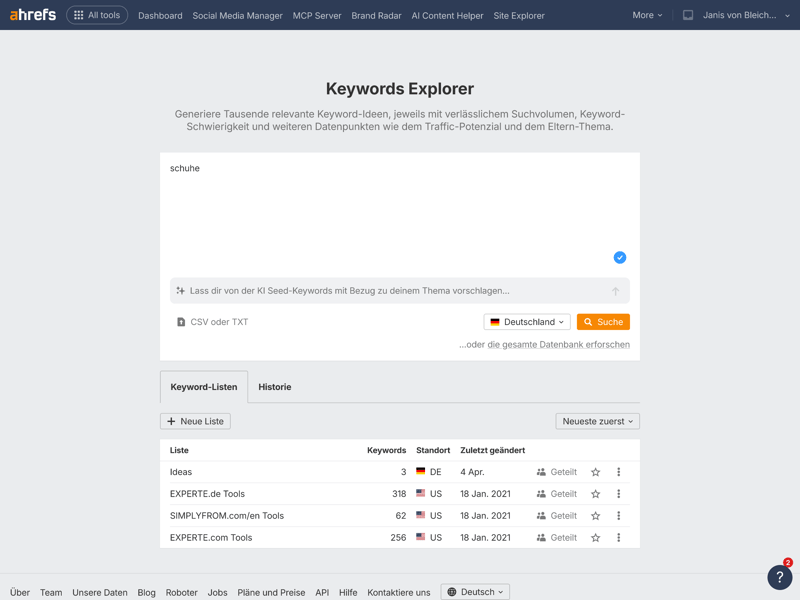Open Unsere Daten footer link
Viewport: 800px width, 600px height.
pos(99,592)
